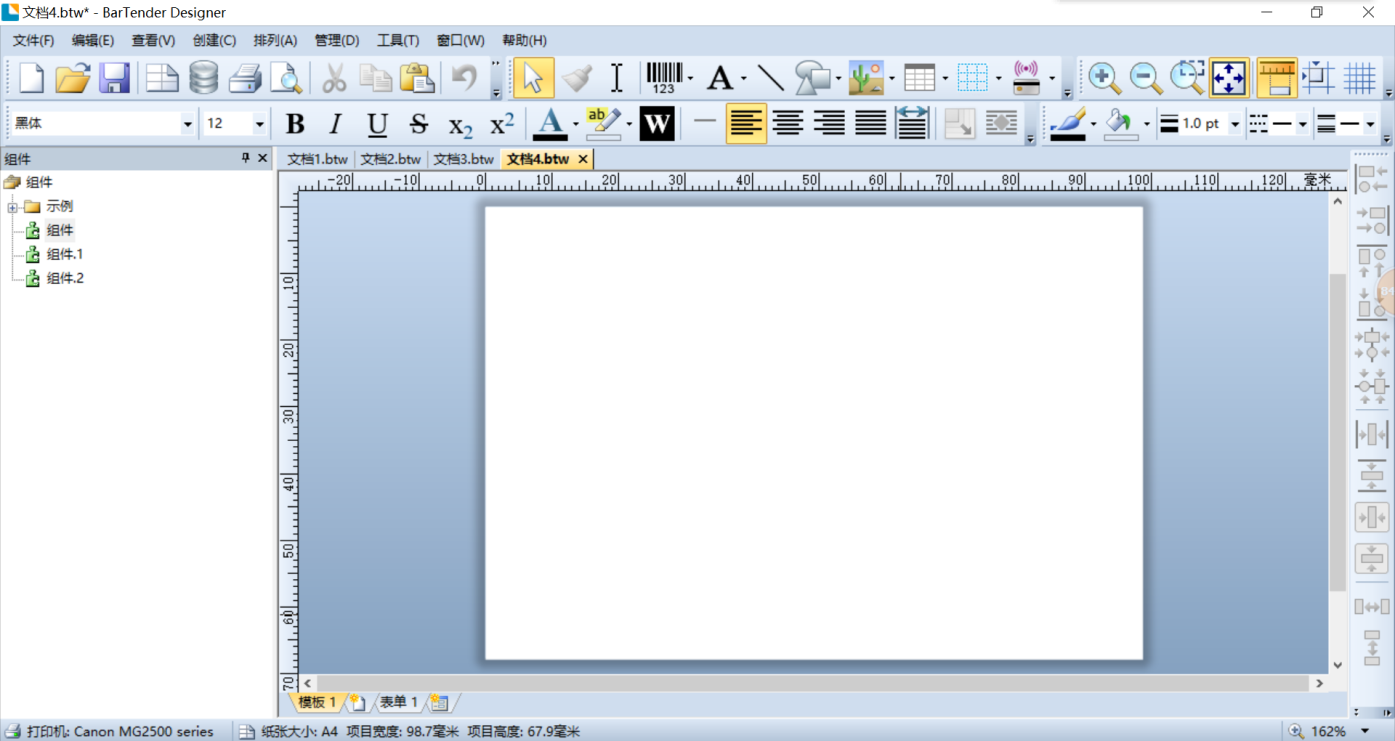Choose the dotted layout grid tool

pos(972,78)
